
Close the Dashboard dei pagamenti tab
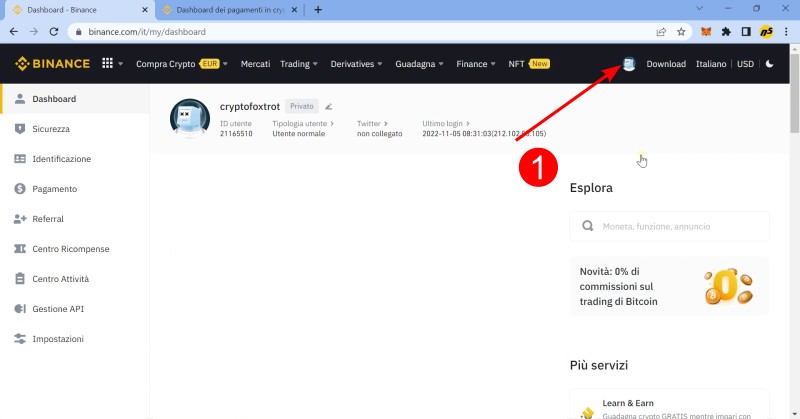(294, 10)
